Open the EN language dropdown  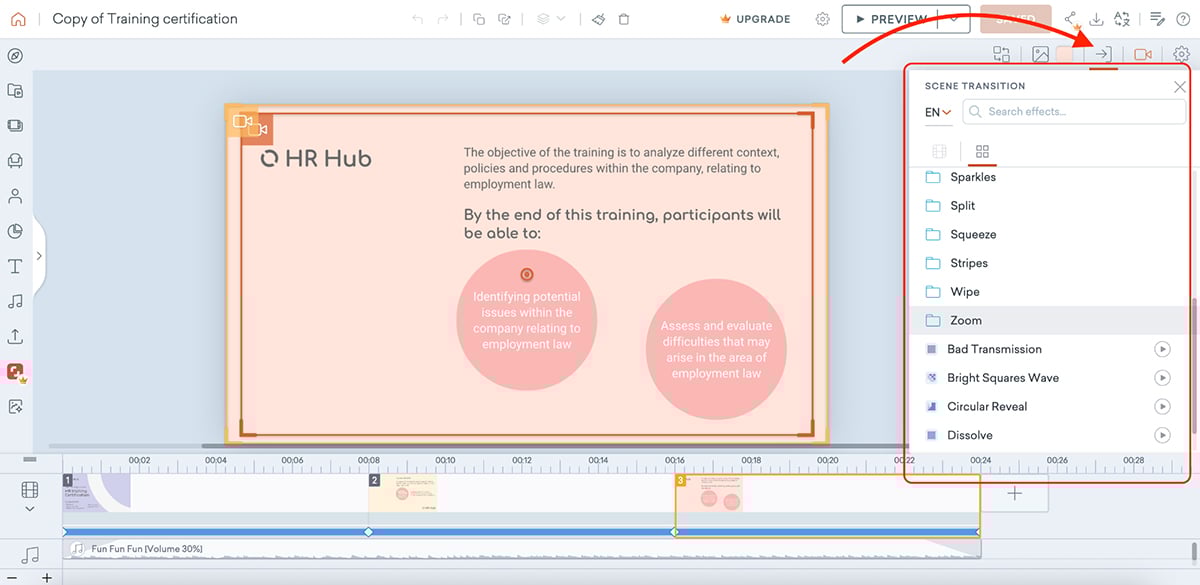(x=934, y=112)
